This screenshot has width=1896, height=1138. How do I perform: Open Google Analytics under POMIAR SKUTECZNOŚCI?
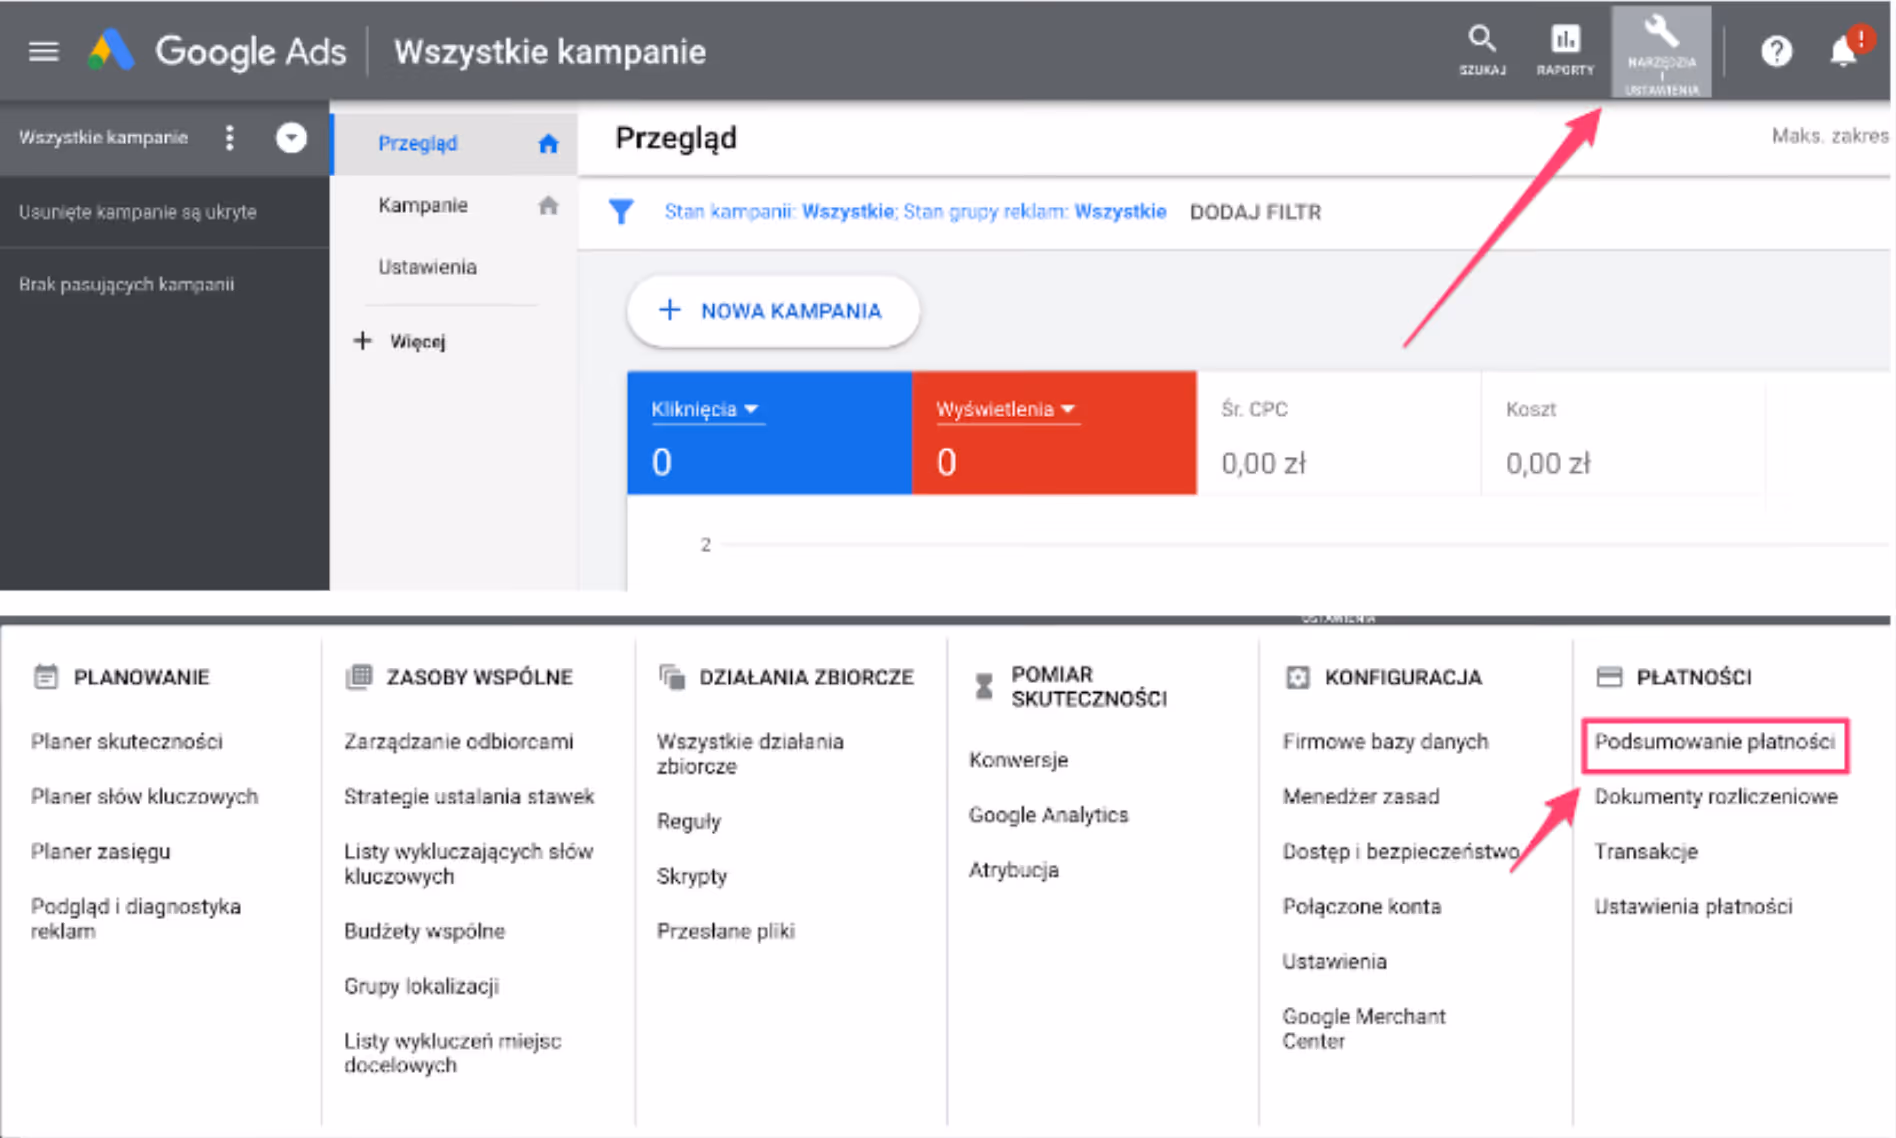[x=1048, y=814]
